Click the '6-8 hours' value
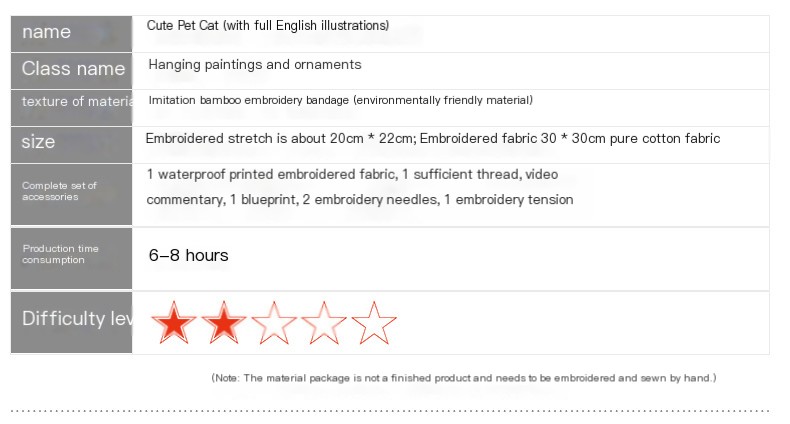The image size is (790, 424). click(188, 255)
